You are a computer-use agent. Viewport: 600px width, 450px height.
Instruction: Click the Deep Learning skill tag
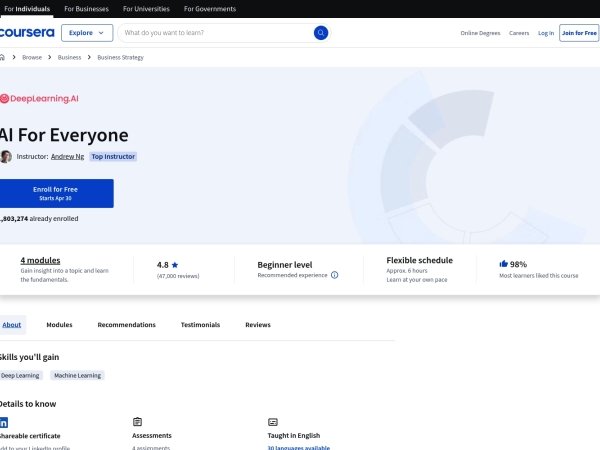coord(20,375)
